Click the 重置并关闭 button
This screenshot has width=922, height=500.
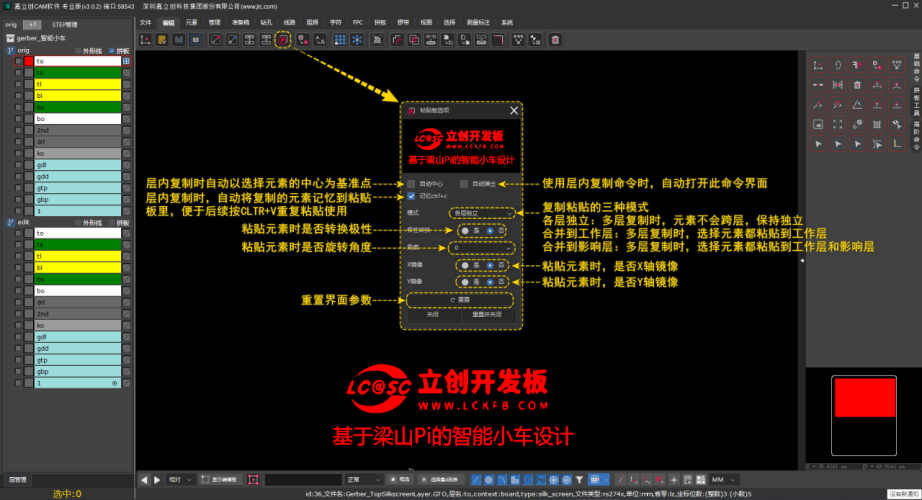tap(487, 315)
